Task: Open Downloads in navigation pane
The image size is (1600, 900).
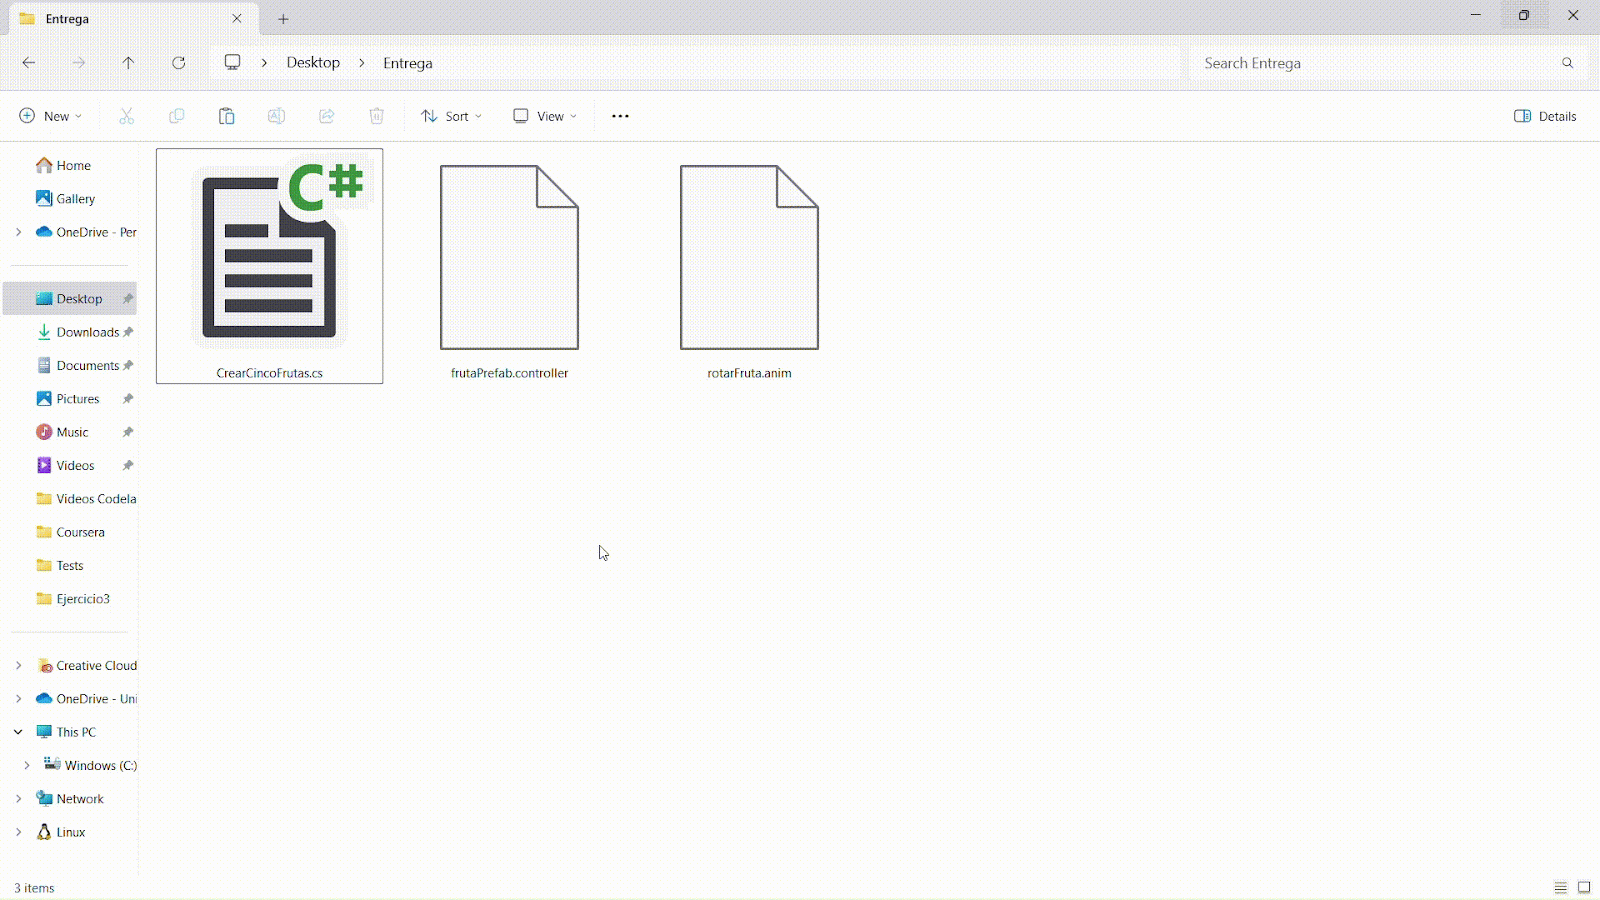Action: click(70, 332)
